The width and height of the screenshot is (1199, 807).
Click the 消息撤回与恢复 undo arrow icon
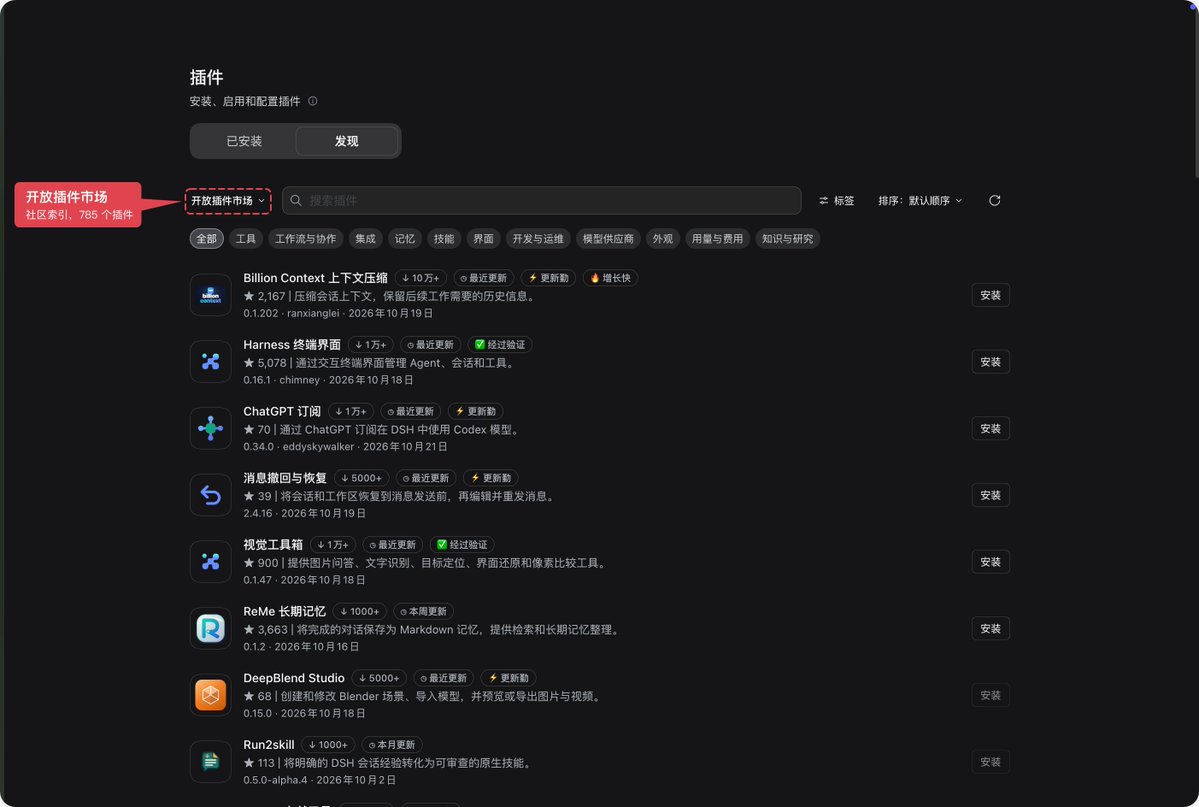click(210, 496)
